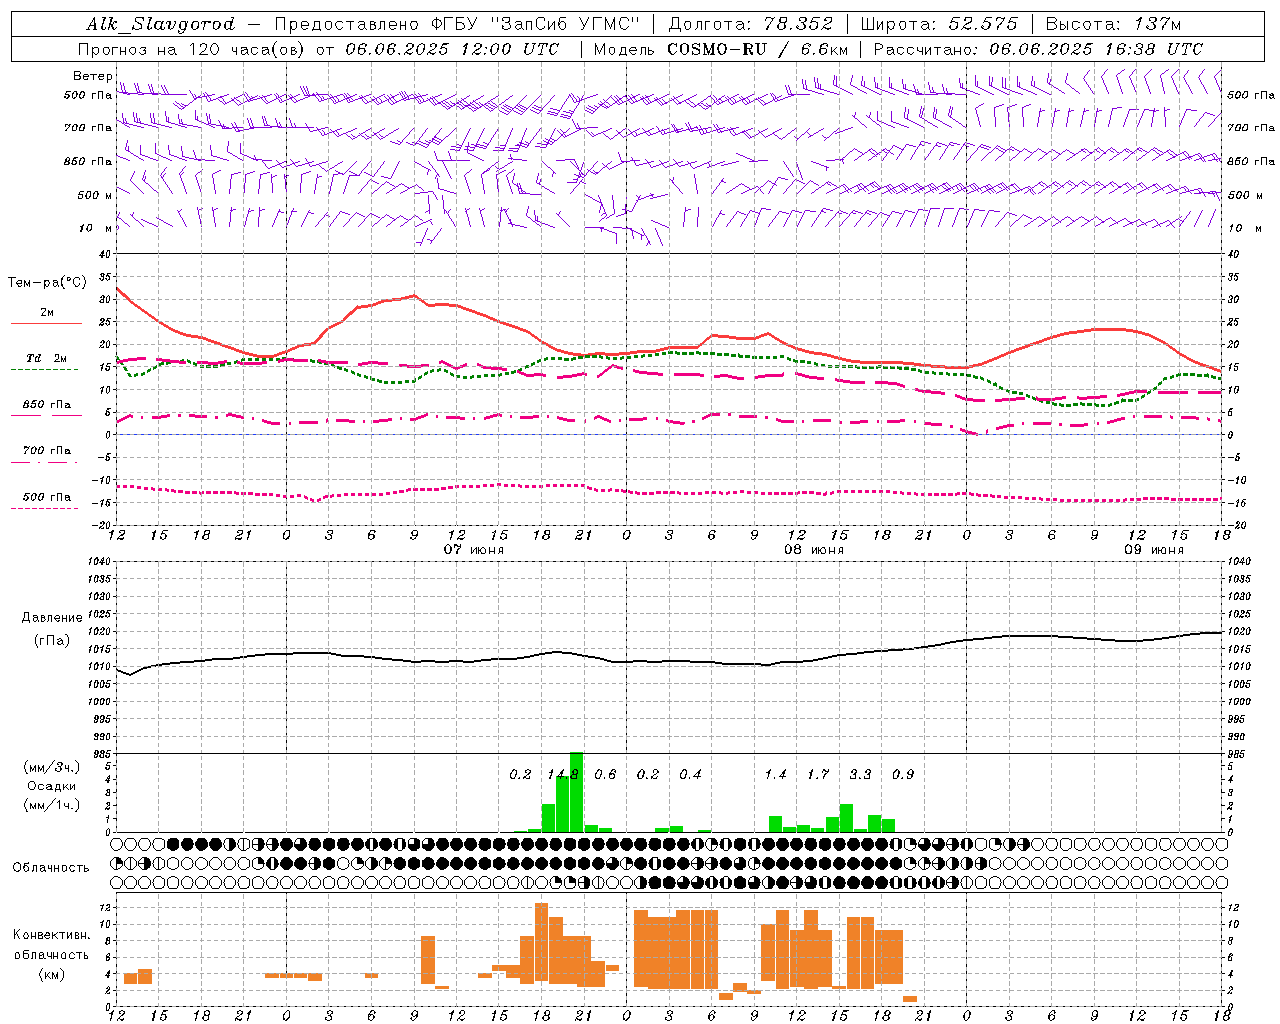Click the Td 2м dew point legend label
This screenshot has height=1024, width=1280.
coord(47,358)
